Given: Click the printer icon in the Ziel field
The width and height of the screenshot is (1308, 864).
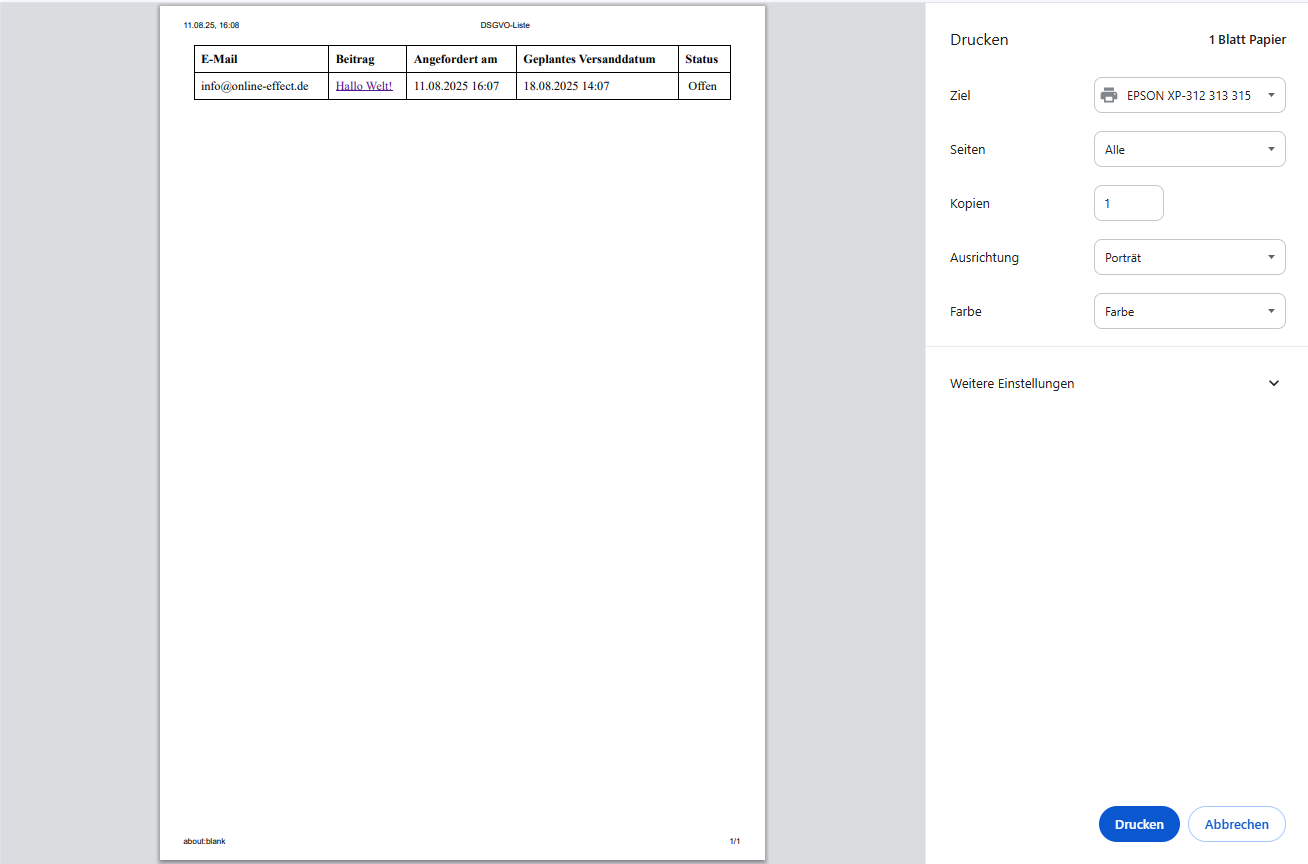Looking at the screenshot, I should (1109, 96).
